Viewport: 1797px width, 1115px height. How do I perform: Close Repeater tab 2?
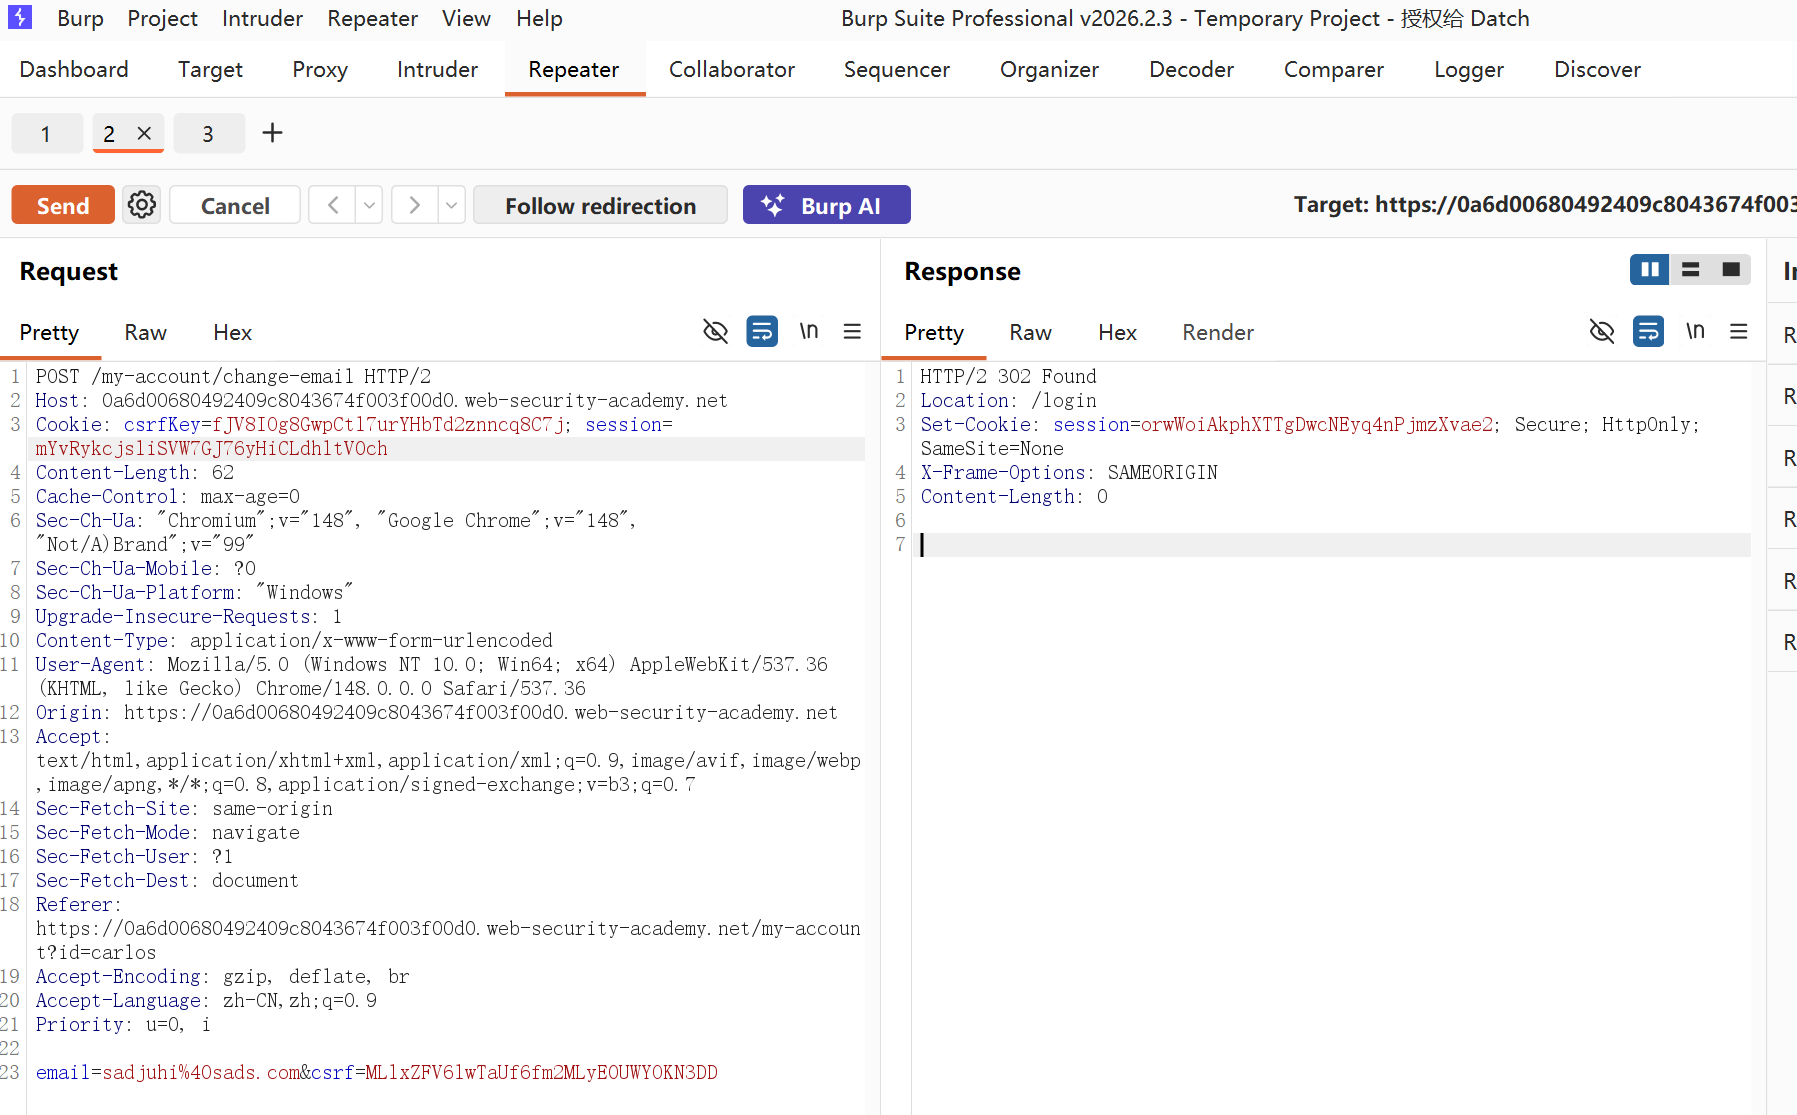144,133
